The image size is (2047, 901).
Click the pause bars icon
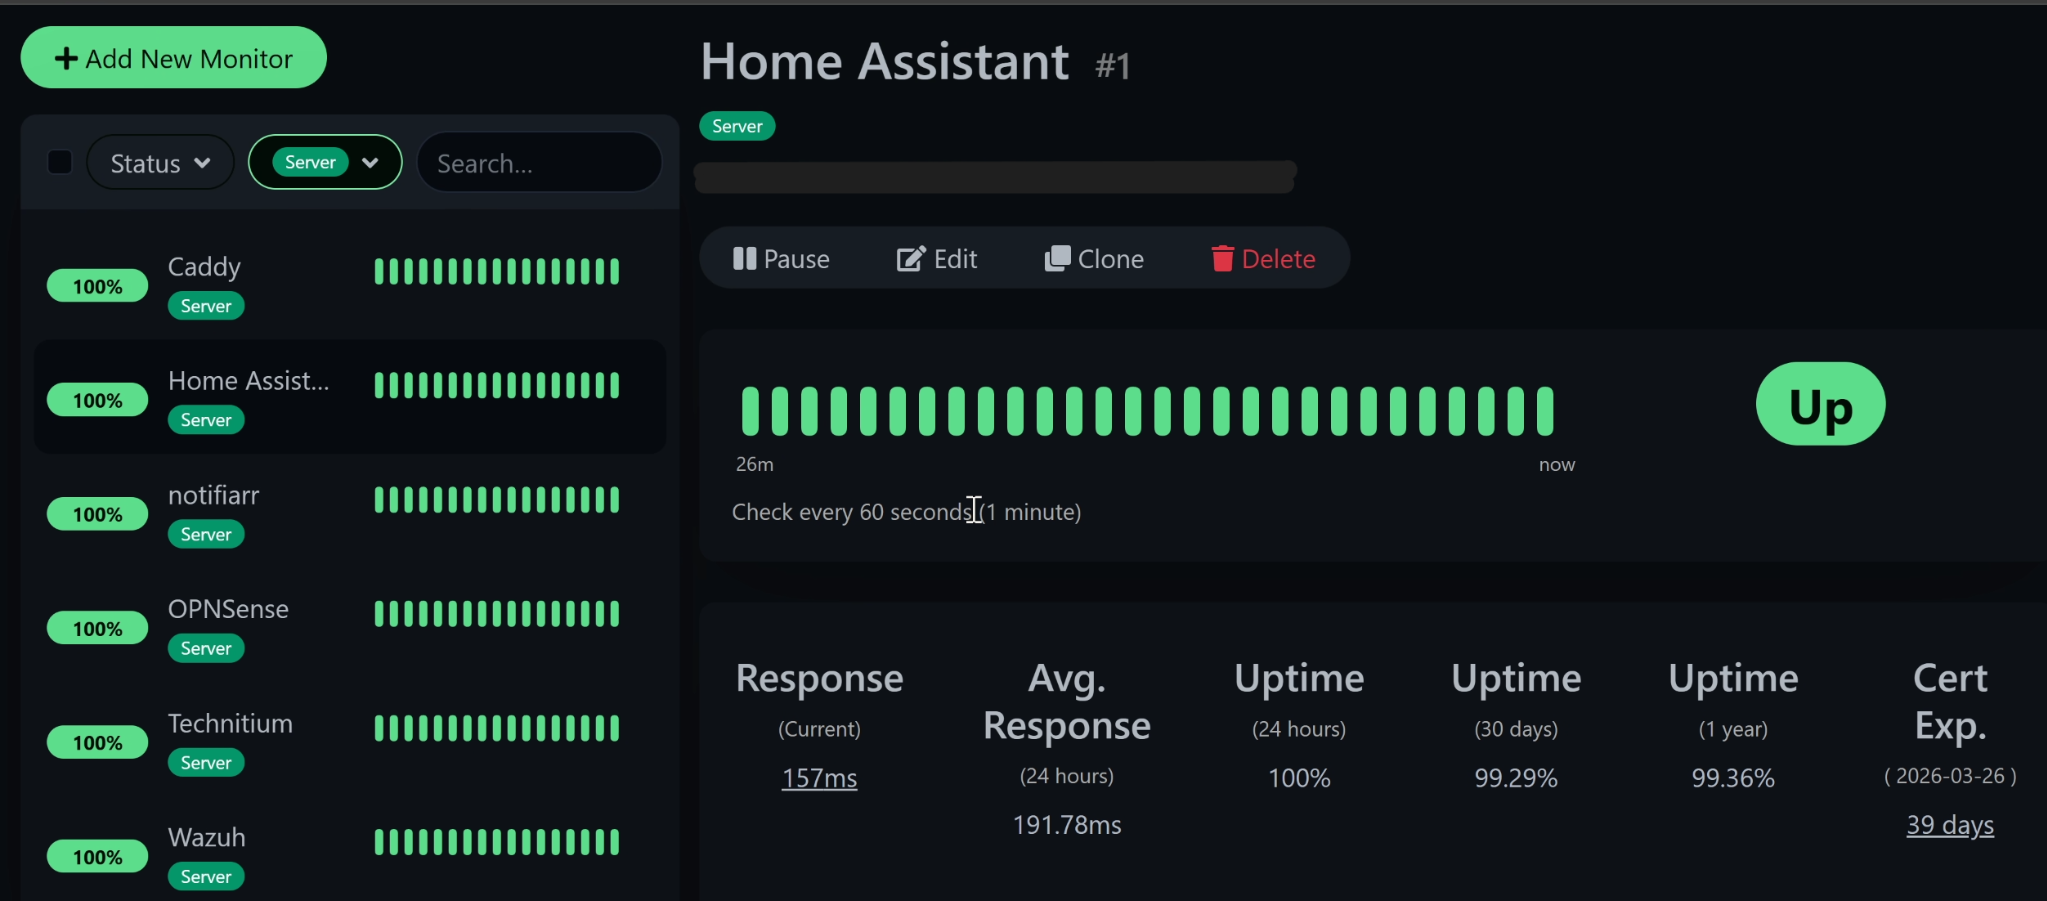tap(744, 259)
